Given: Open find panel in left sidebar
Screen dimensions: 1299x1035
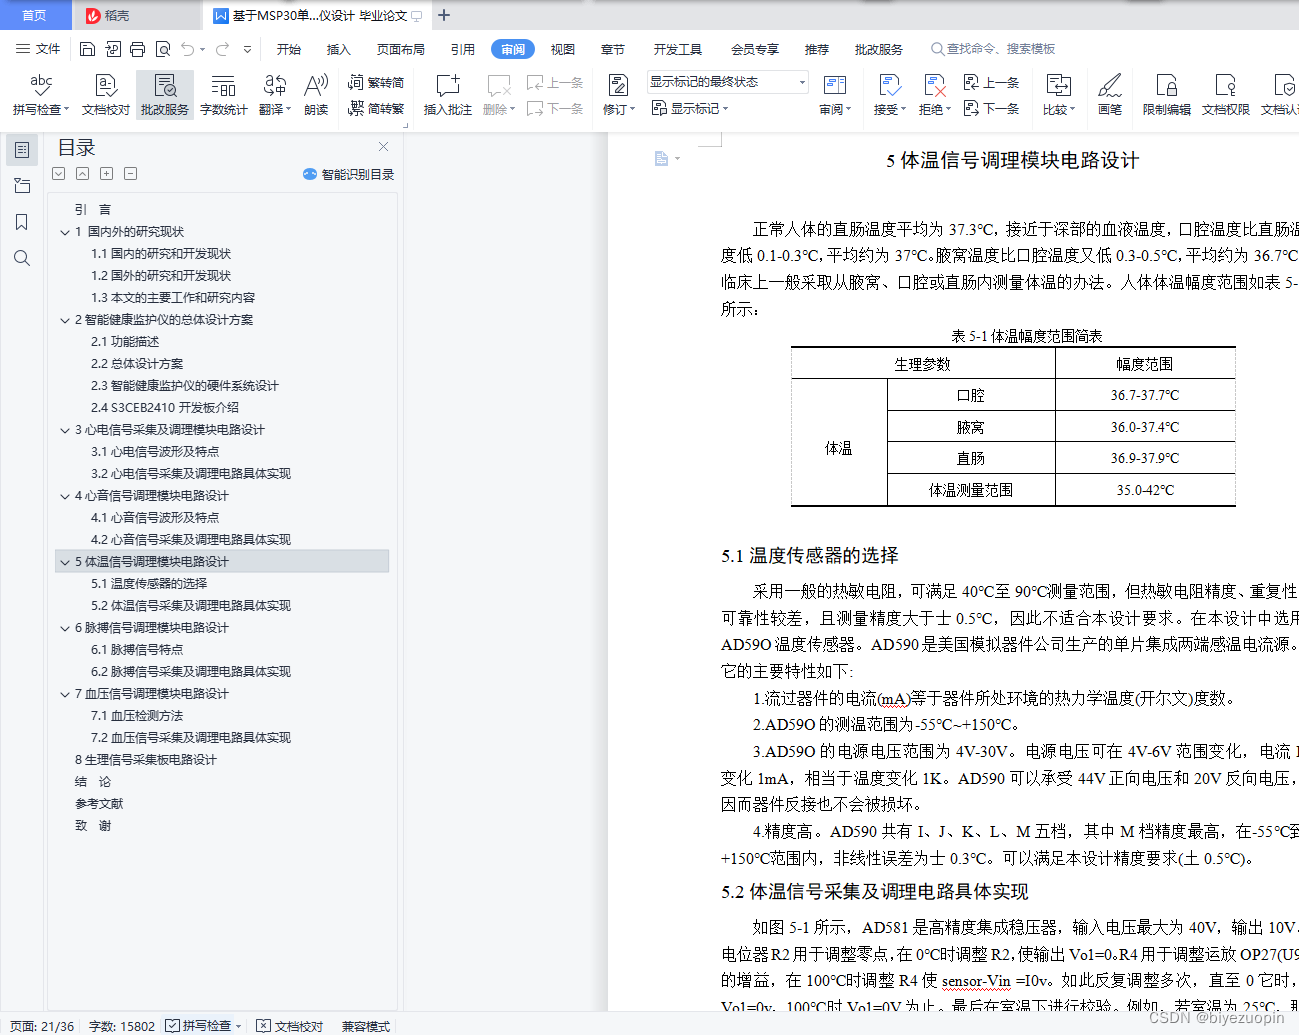Looking at the screenshot, I should [22, 258].
